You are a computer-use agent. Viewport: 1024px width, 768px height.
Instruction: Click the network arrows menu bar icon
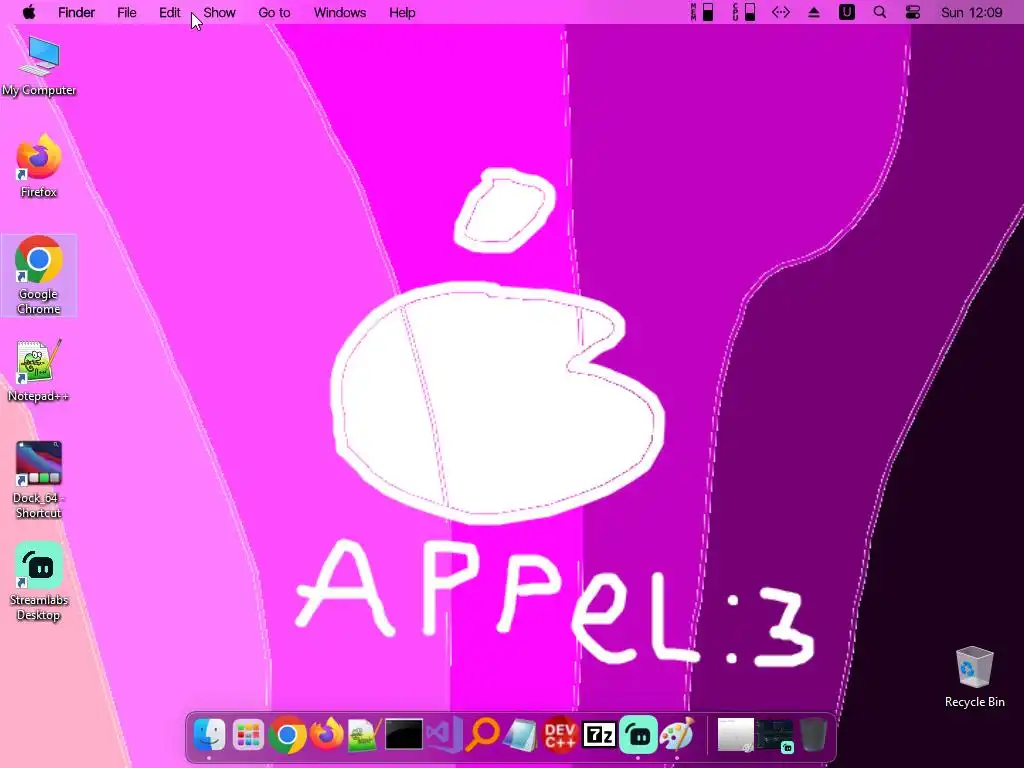click(781, 12)
